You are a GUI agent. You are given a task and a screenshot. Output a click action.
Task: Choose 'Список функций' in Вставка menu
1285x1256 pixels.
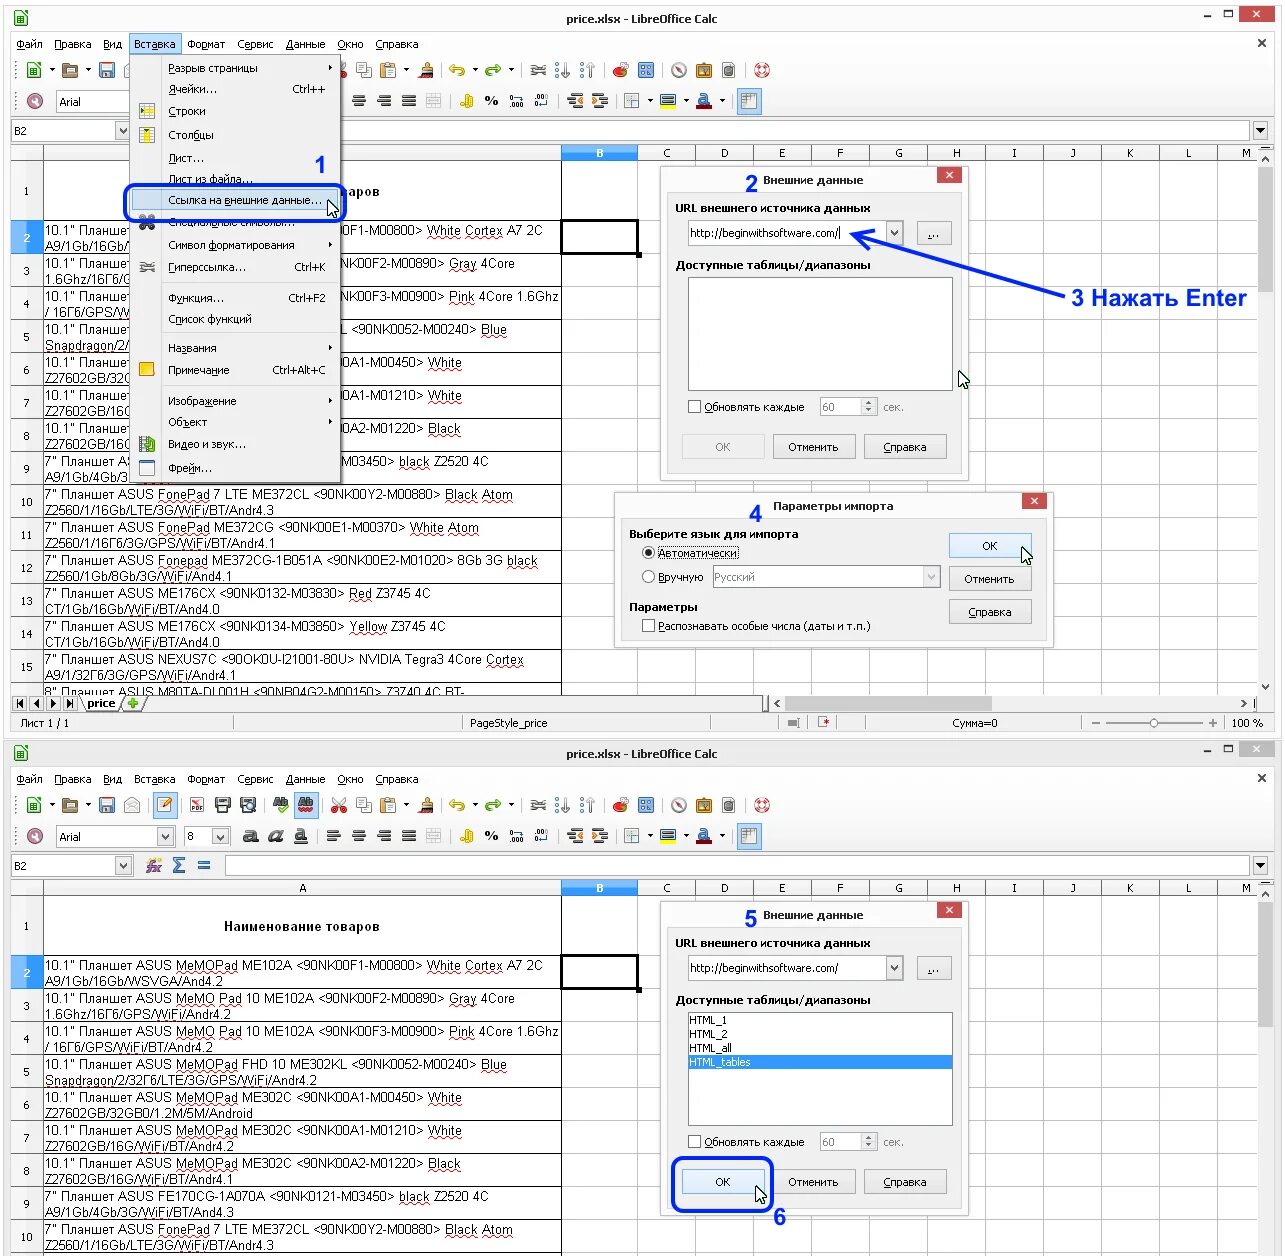pos(235,319)
